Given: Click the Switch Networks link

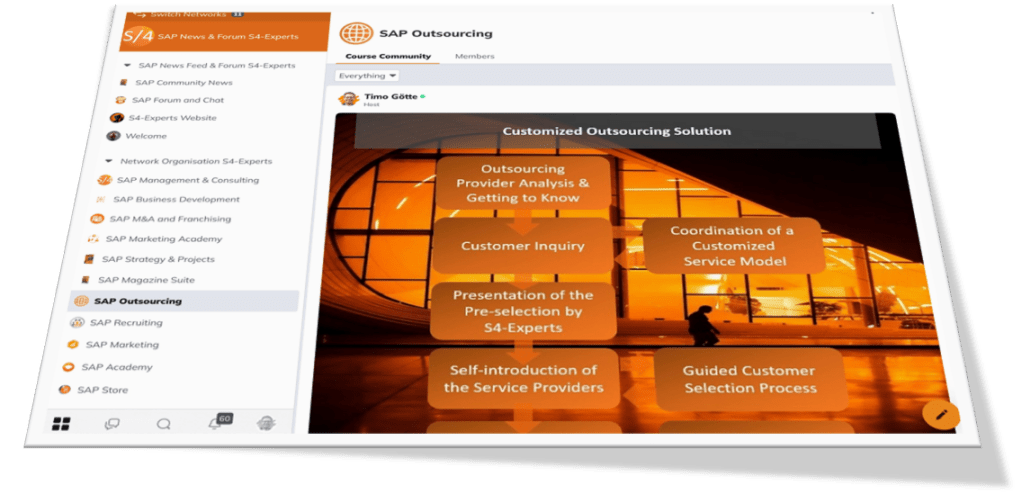Looking at the screenshot, I should click(188, 14).
